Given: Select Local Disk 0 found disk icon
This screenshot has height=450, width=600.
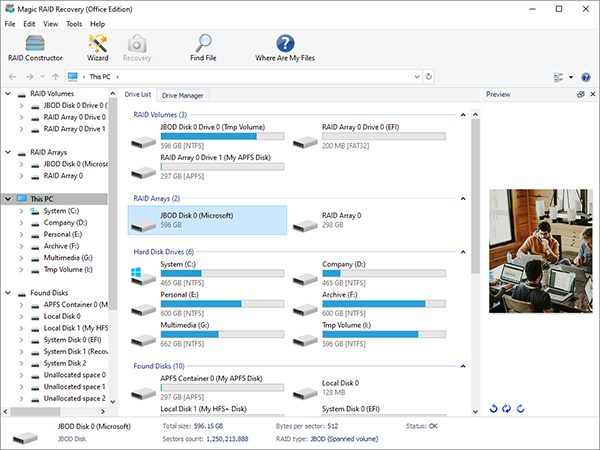Looking at the screenshot, I should pyautogui.click(x=305, y=394).
